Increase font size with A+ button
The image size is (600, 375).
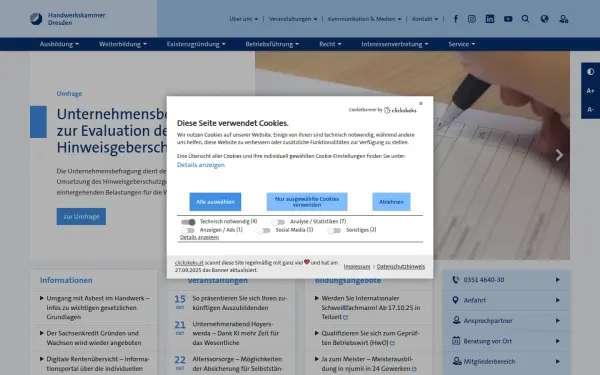tap(590, 91)
